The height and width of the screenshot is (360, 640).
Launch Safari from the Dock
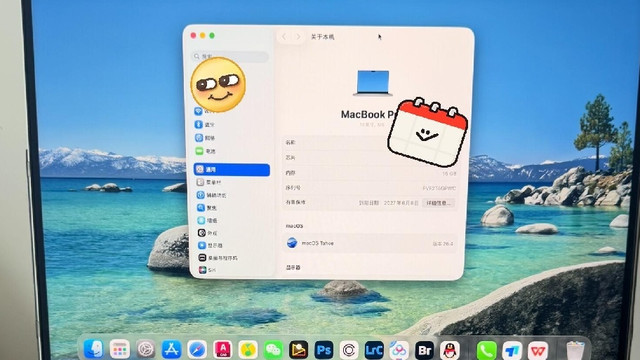197,349
